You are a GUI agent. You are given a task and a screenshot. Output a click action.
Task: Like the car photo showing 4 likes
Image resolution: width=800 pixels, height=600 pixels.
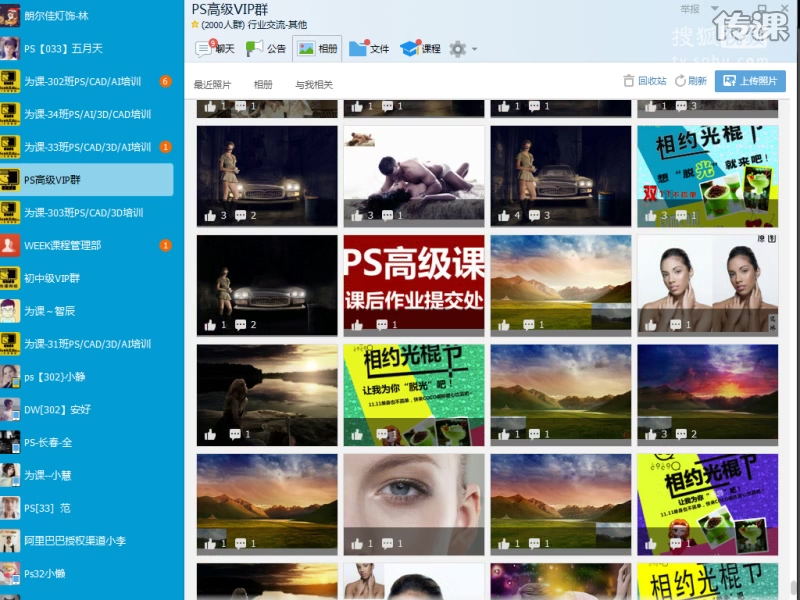504,216
